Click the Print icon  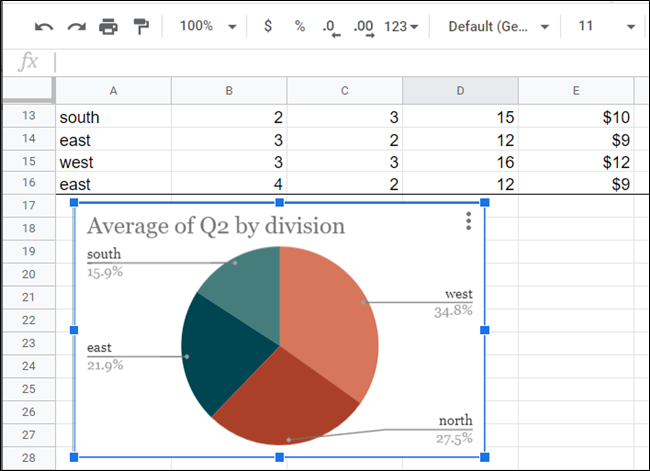(108, 27)
